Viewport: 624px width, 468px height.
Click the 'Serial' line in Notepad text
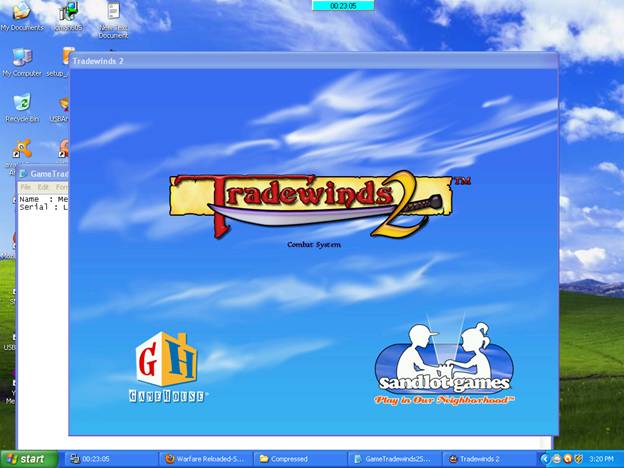43,207
